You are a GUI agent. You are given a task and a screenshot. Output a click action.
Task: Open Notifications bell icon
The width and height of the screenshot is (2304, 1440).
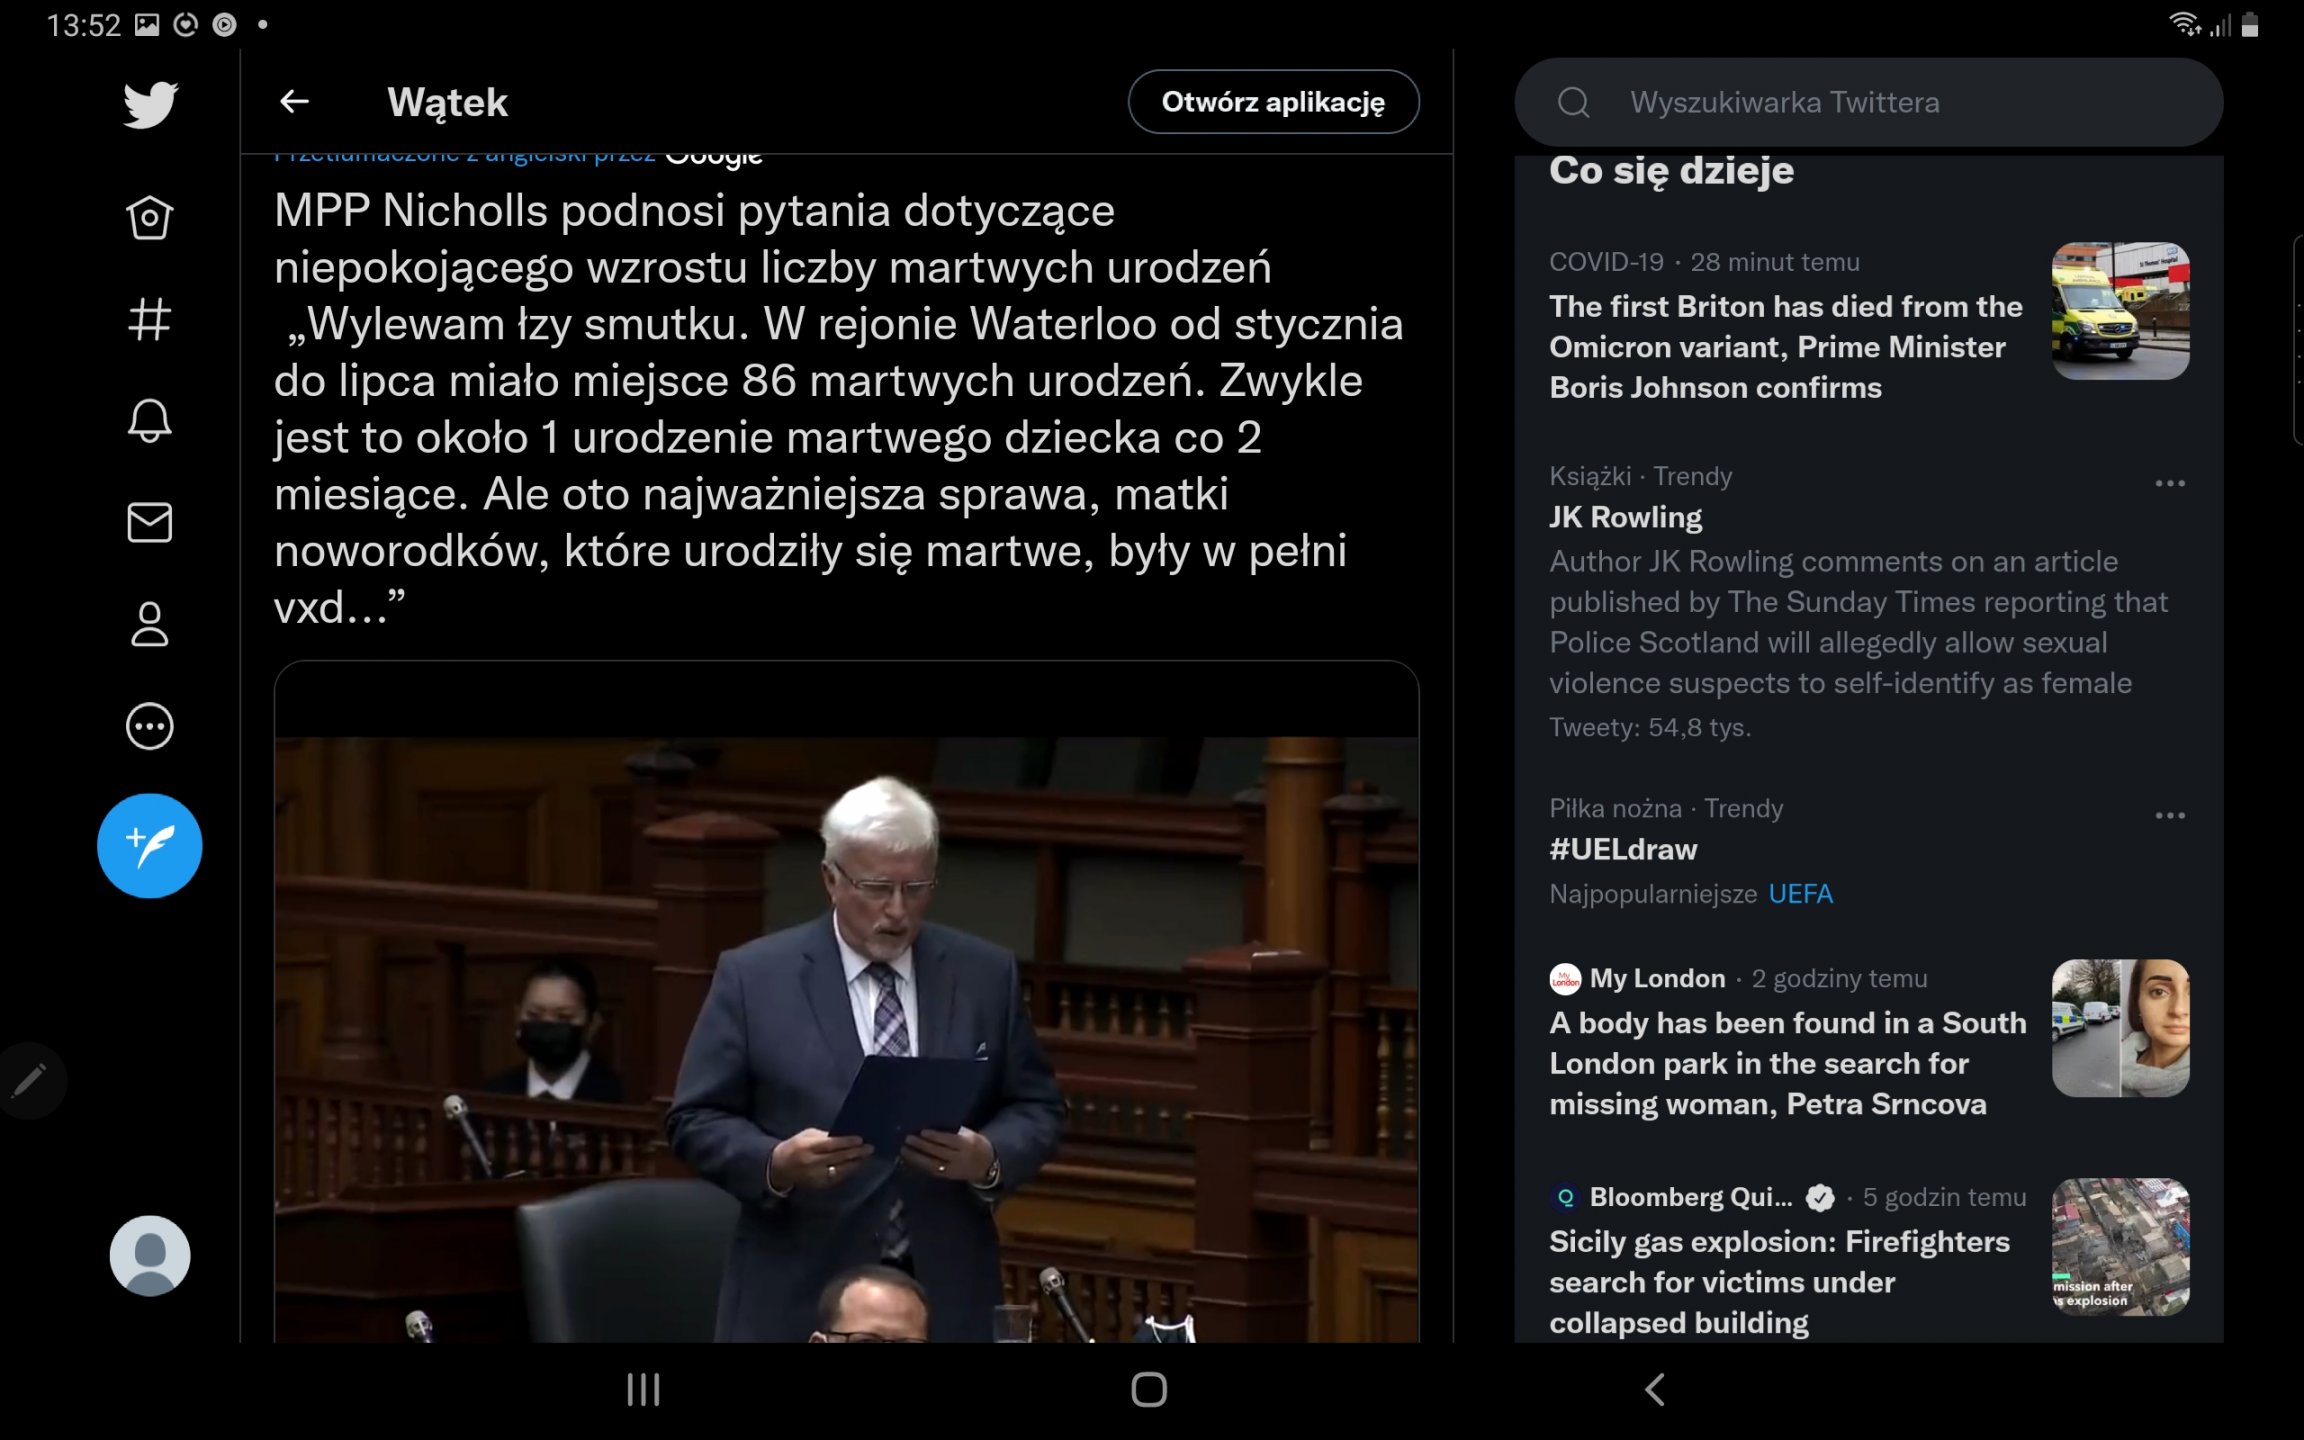150,420
